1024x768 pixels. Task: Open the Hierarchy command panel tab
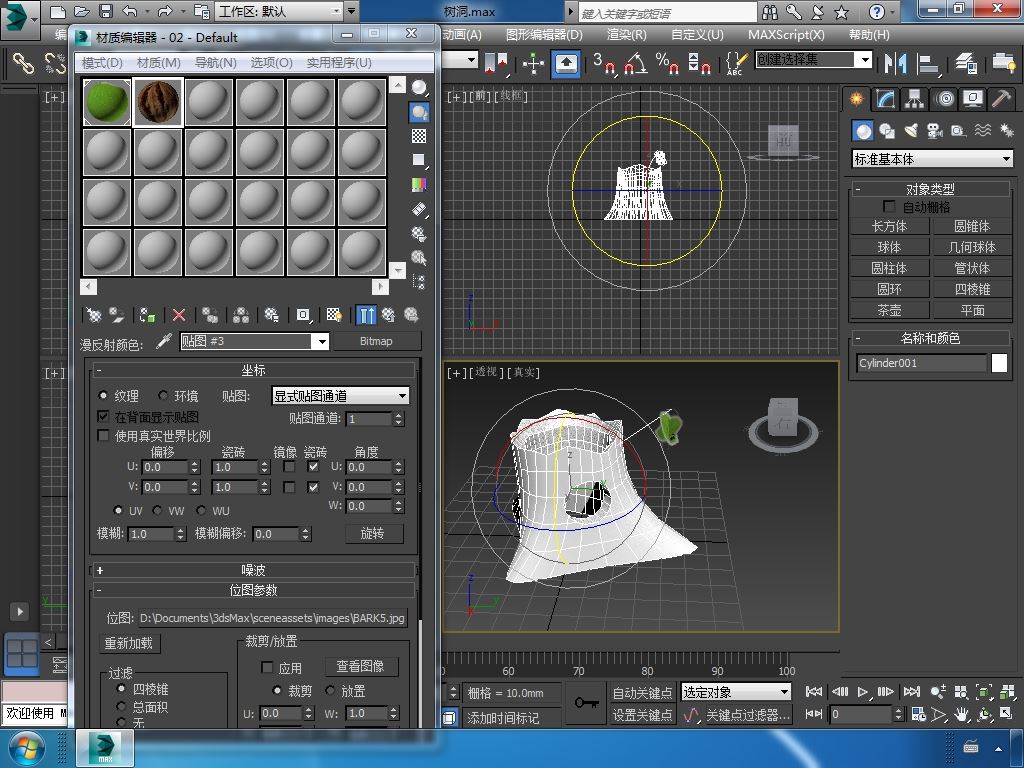coord(914,99)
